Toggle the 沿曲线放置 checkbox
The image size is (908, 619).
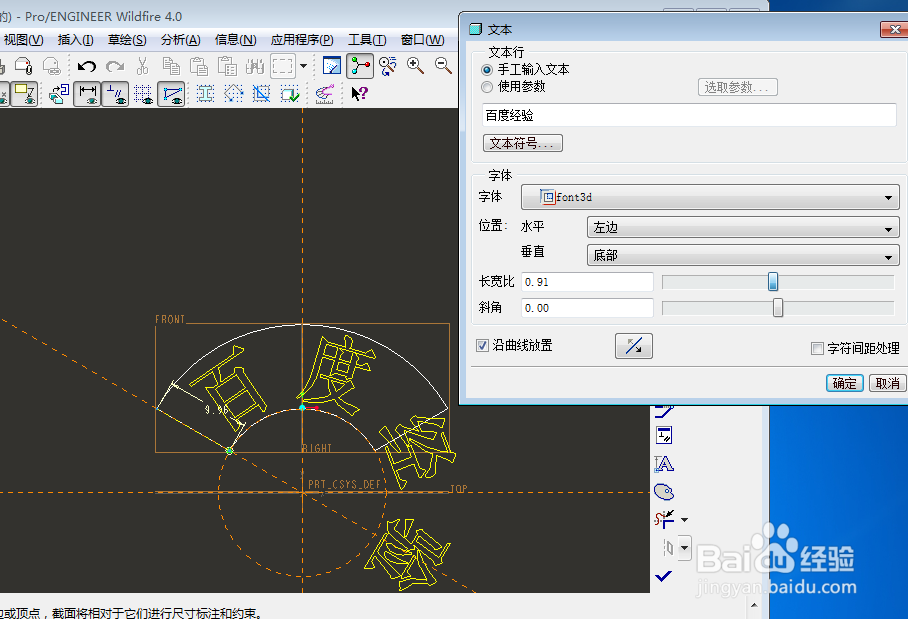(x=482, y=346)
